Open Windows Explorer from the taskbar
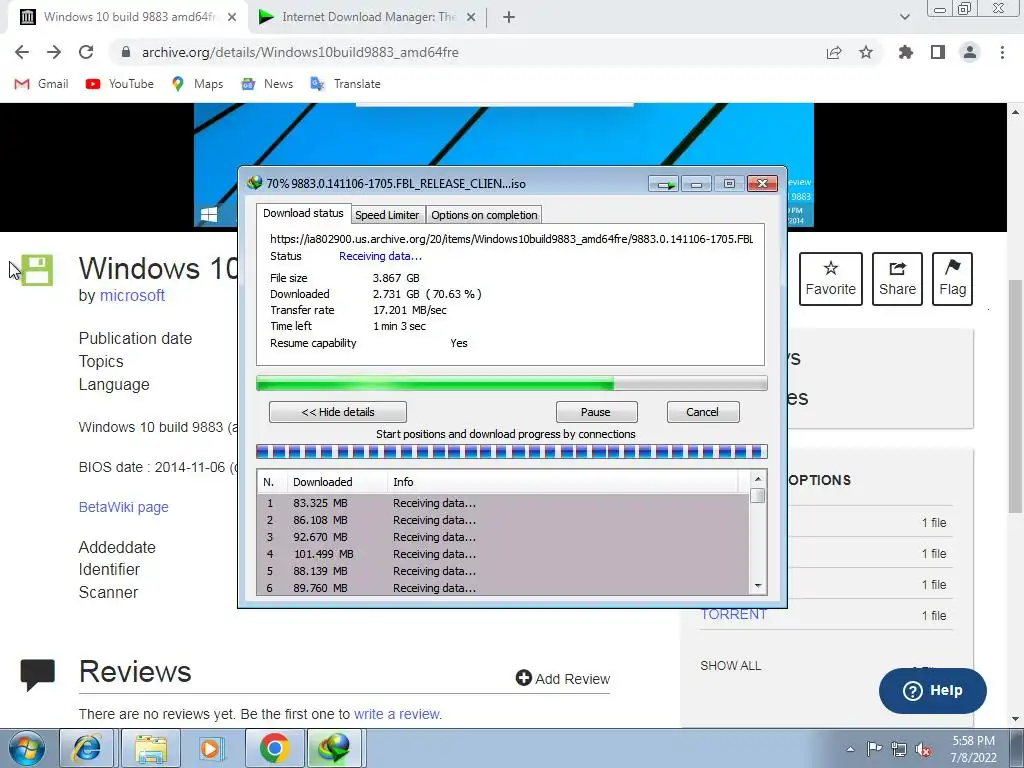This screenshot has width=1024, height=768. tap(151, 748)
